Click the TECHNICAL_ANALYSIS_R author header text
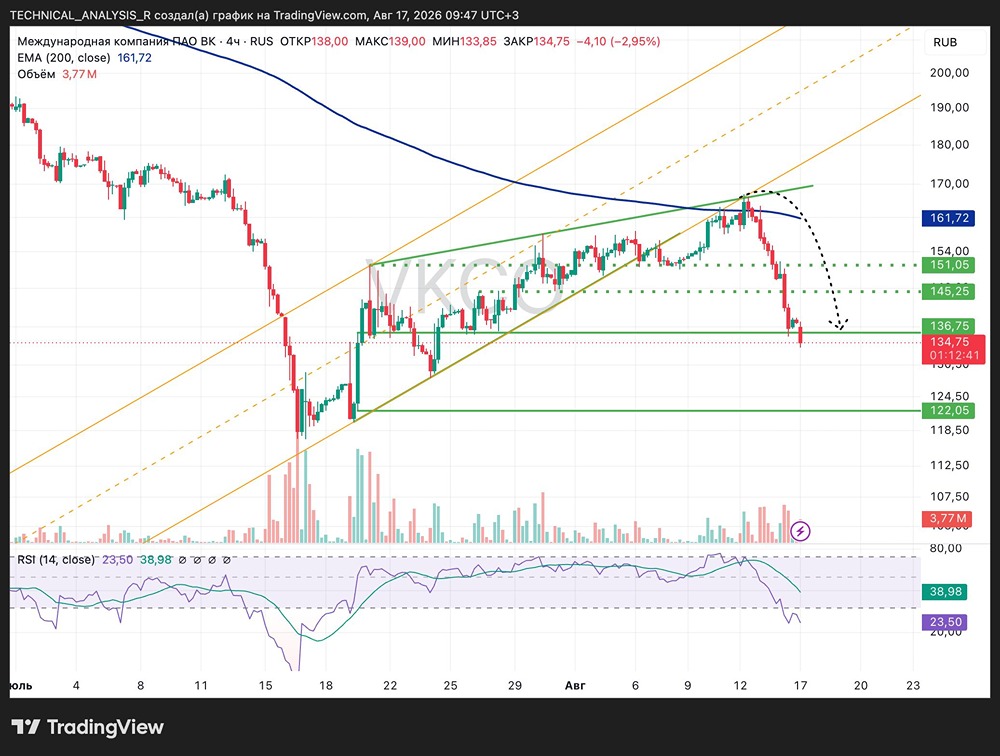 (x=80, y=15)
